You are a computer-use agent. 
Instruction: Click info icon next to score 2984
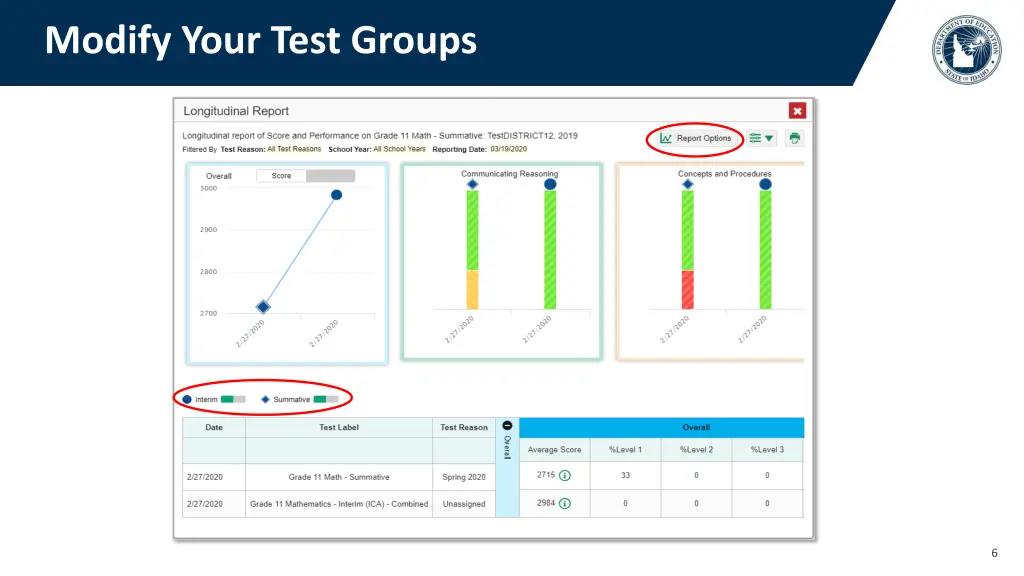(565, 504)
